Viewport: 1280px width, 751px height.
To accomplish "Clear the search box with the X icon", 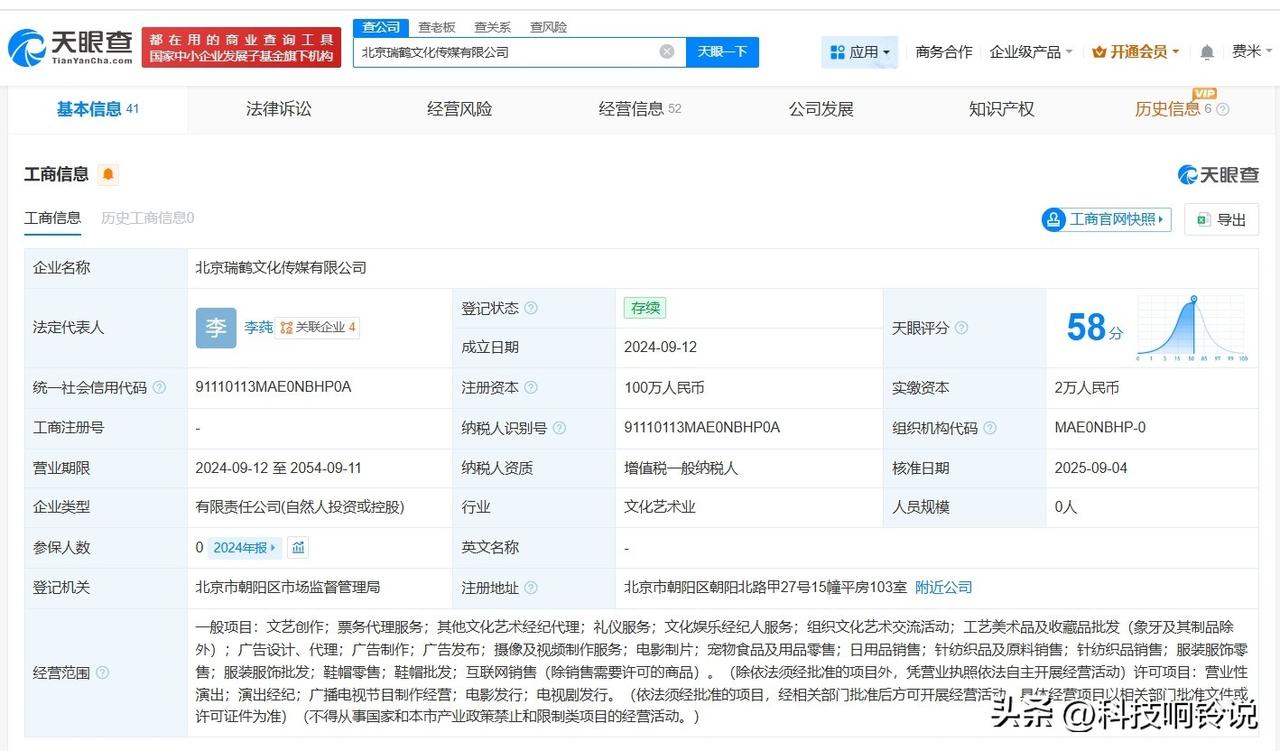I will pos(667,52).
